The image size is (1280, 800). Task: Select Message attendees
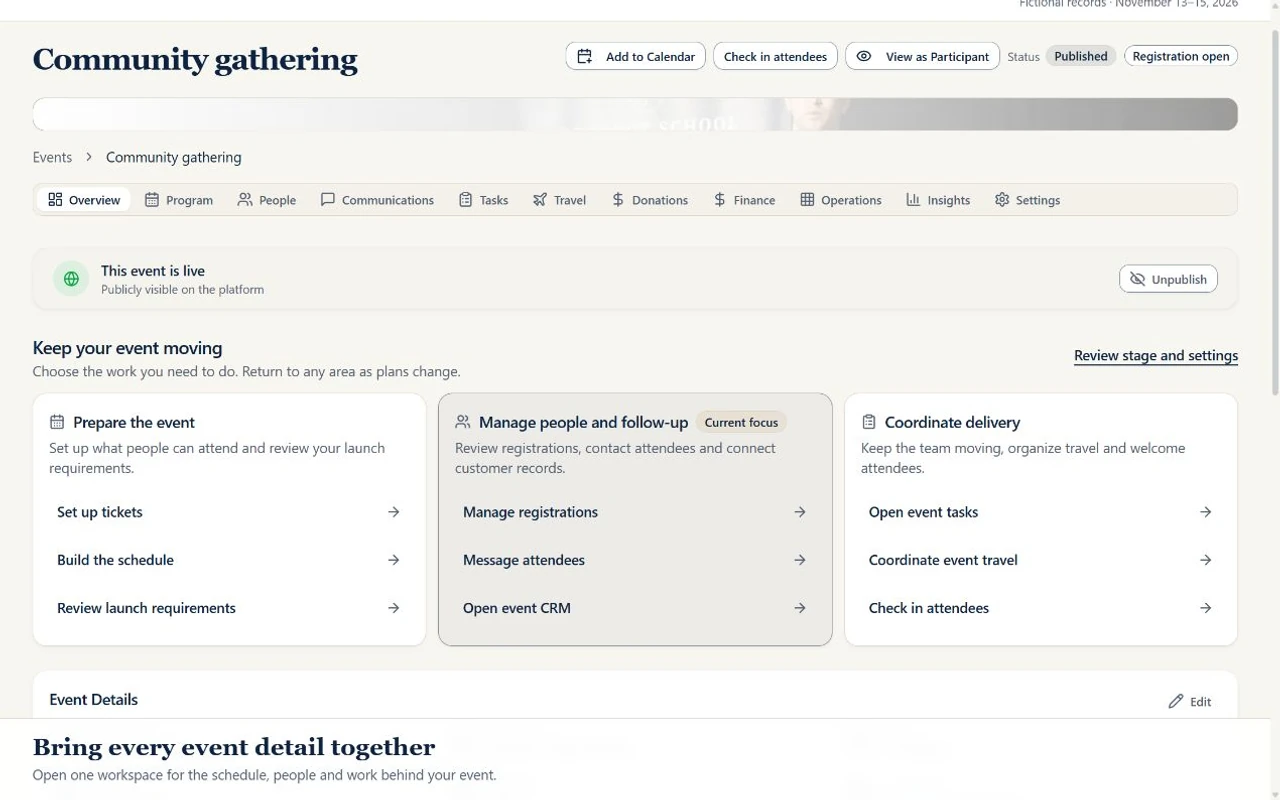click(635, 560)
